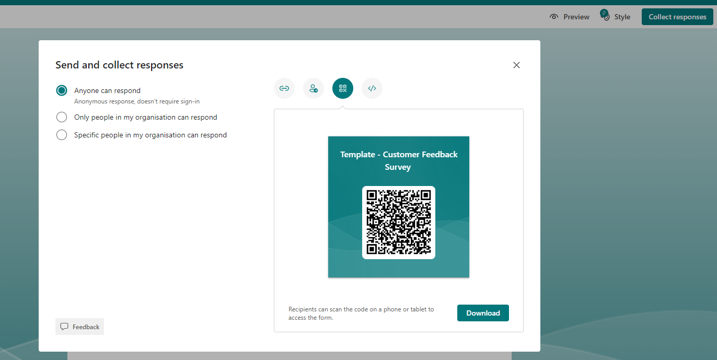This screenshot has height=360, width=717.
Task: Close the Send and collect responses dialog
Action: [516, 65]
